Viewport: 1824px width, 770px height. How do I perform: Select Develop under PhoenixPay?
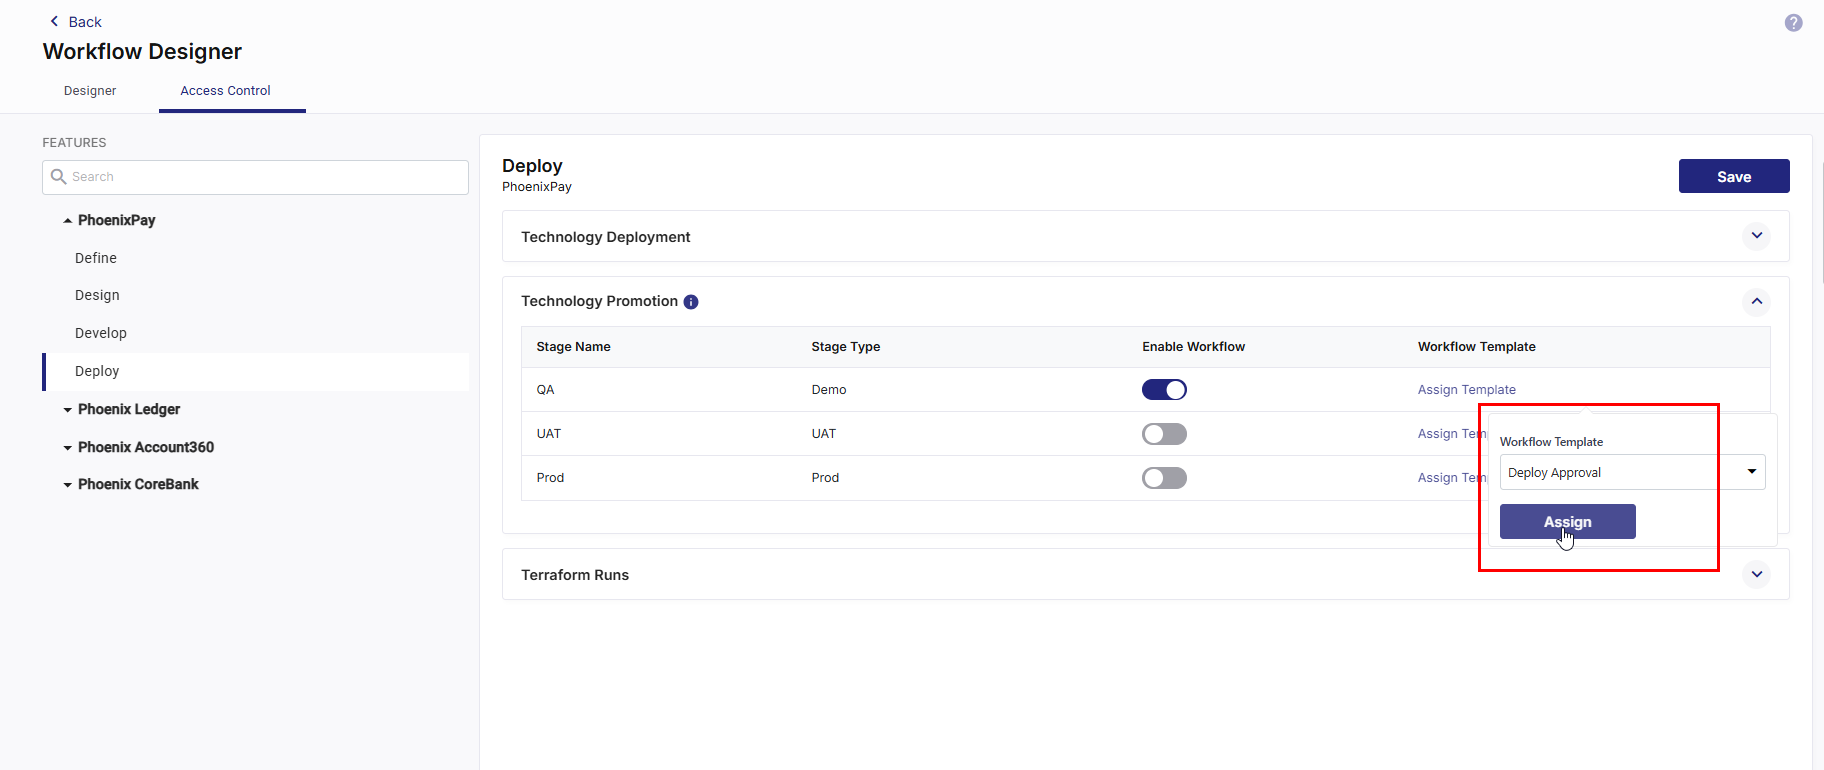[101, 333]
